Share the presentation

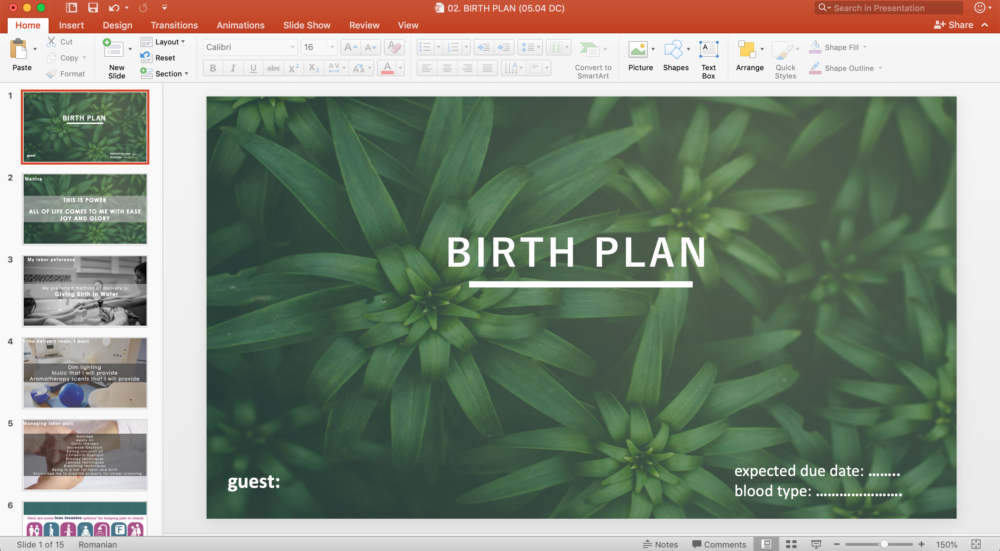pos(953,25)
